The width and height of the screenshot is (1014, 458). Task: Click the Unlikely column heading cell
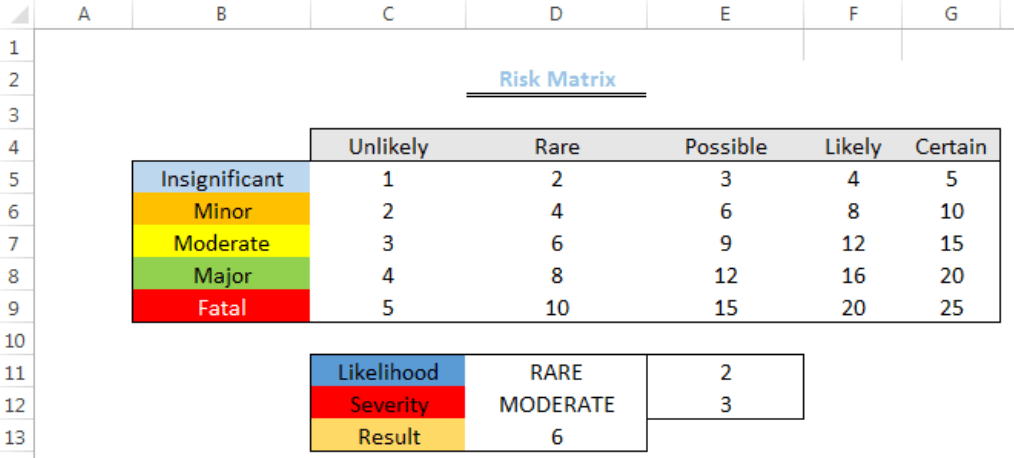click(387, 147)
